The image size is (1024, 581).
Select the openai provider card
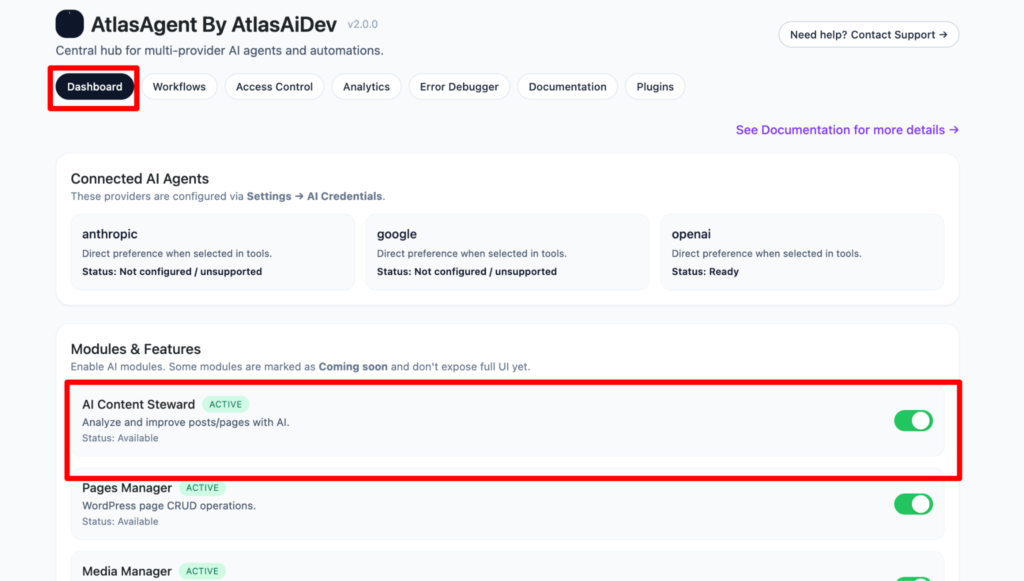pyautogui.click(x=802, y=252)
